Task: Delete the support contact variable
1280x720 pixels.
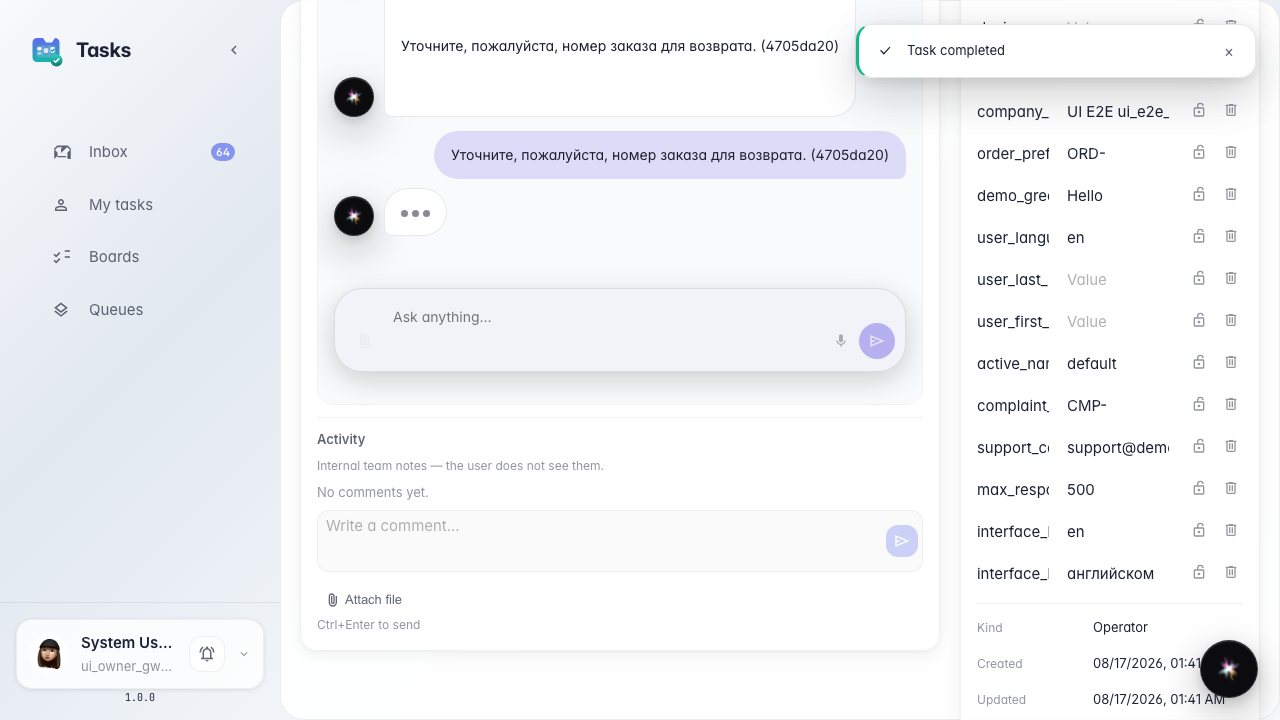Action: 1231,446
